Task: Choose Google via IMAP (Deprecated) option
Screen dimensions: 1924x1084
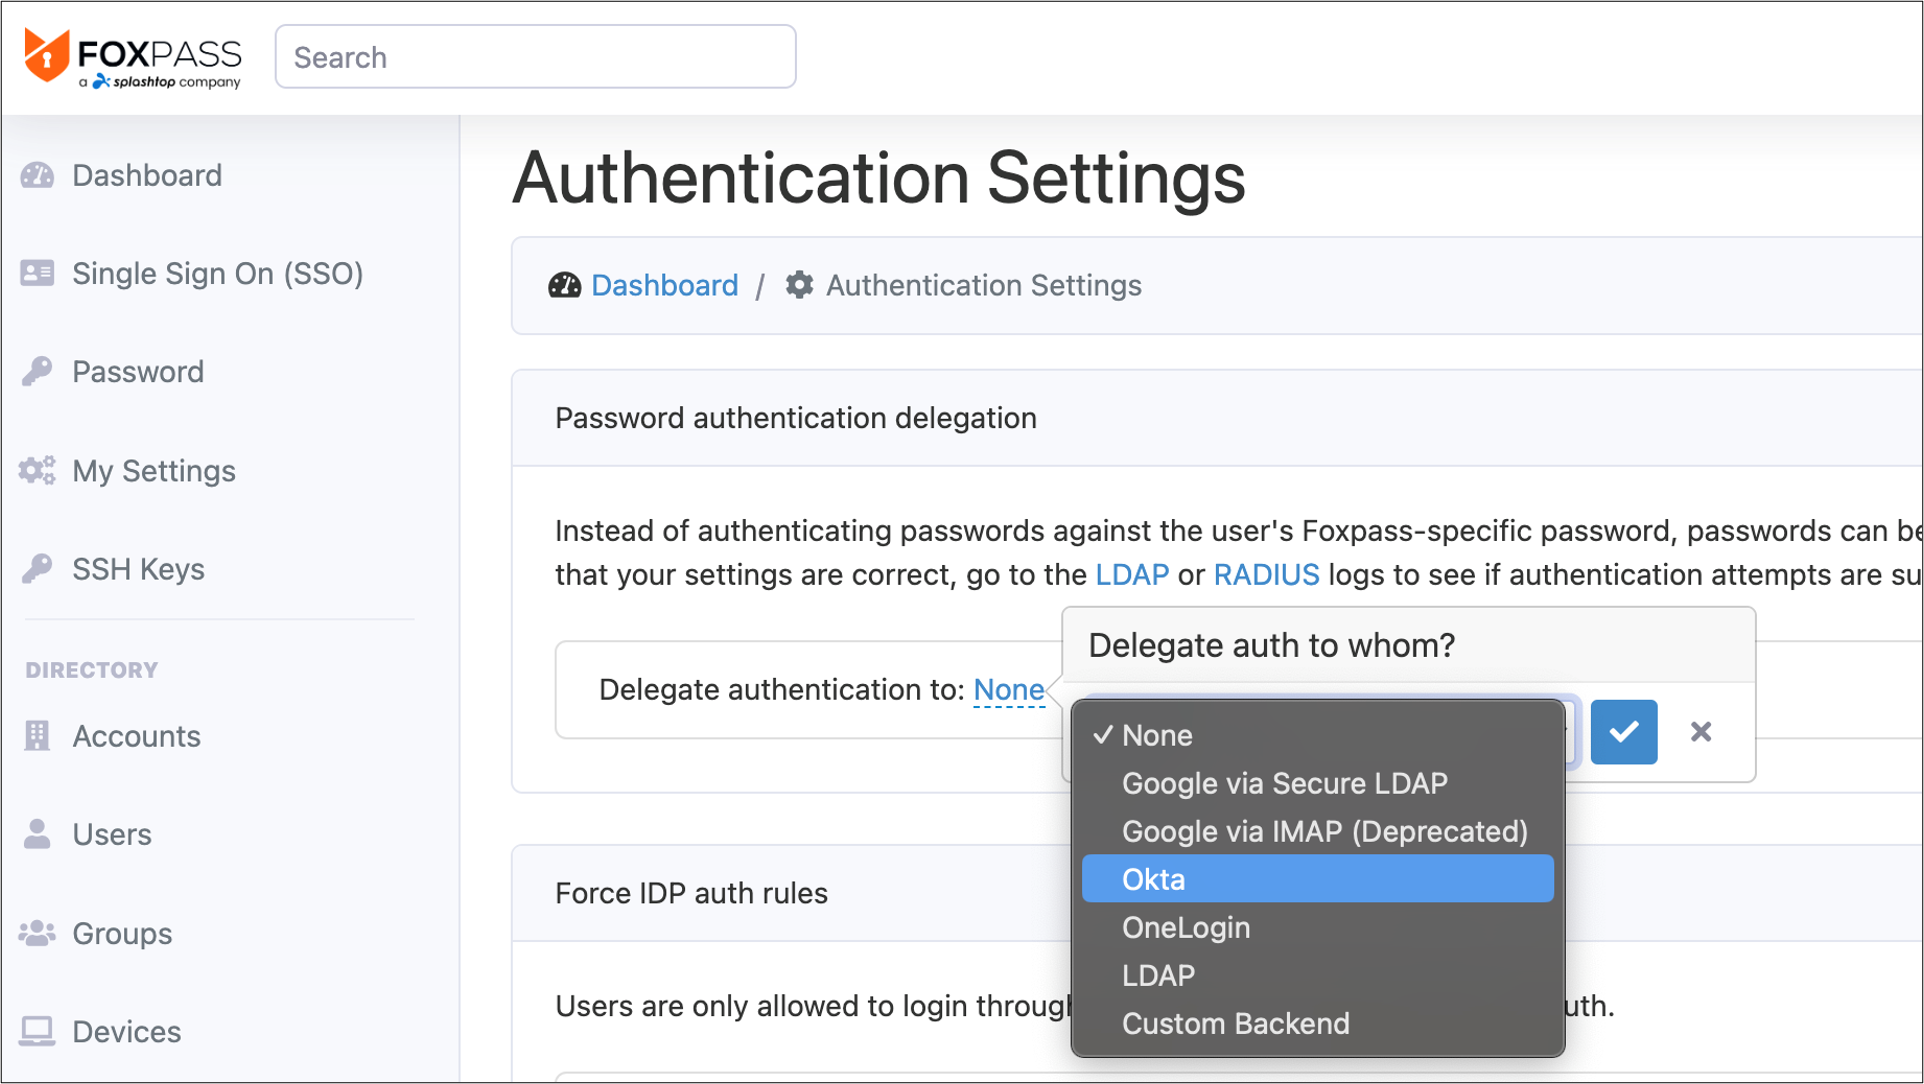Action: (x=1318, y=831)
